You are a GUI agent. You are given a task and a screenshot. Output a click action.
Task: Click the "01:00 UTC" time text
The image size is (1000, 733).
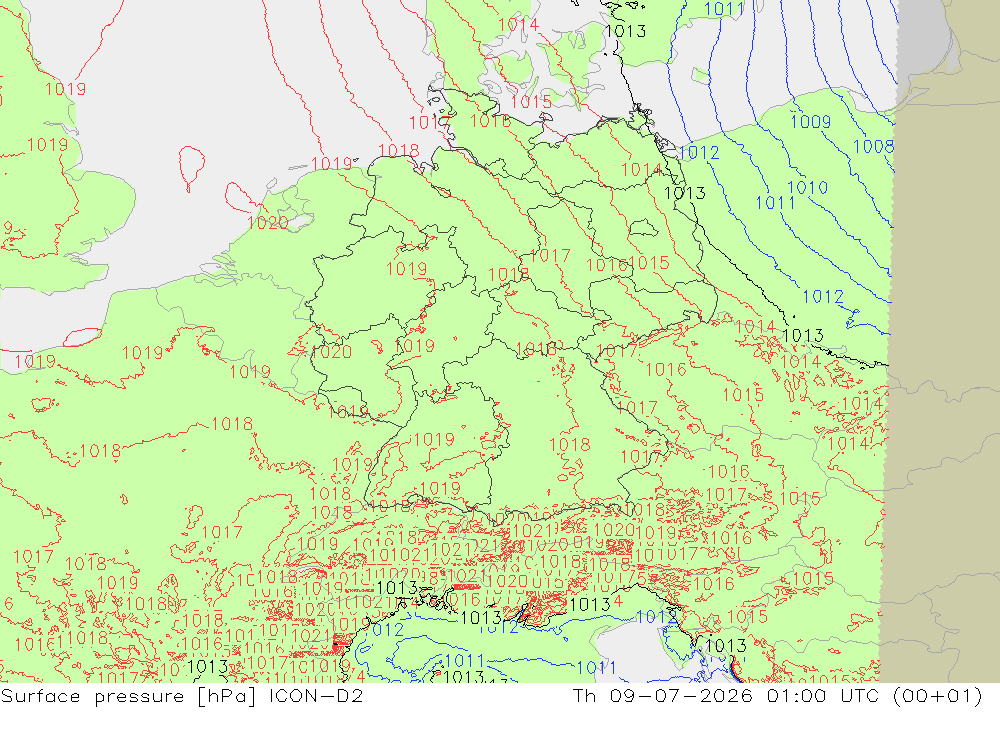823,695
